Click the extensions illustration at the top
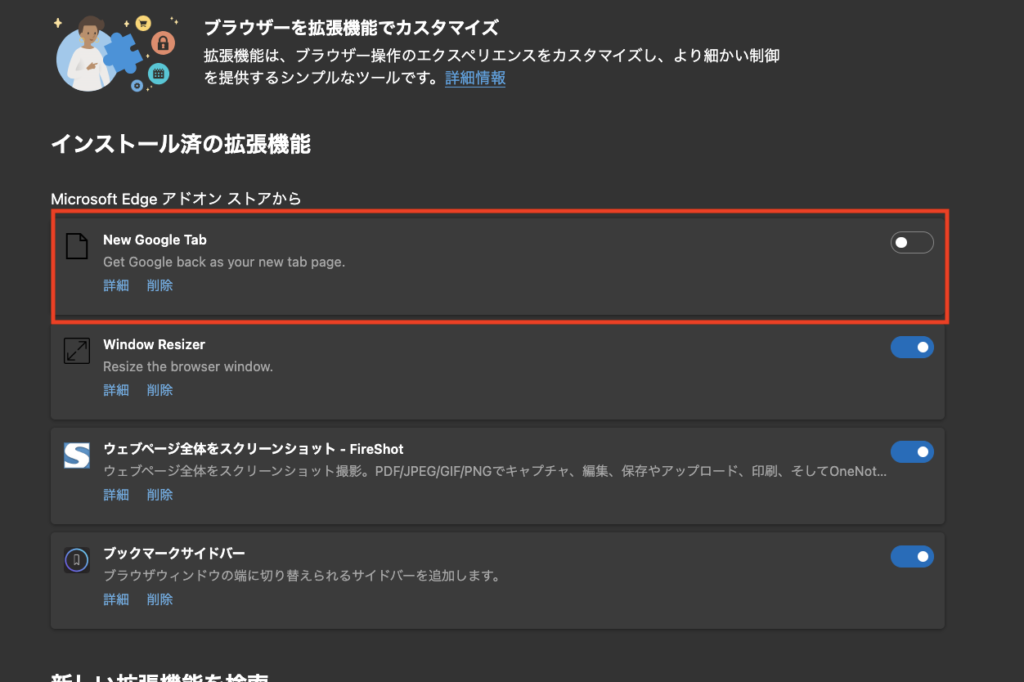The height and width of the screenshot is (682, 1024). pyautogui.click(x=115, y=52)
